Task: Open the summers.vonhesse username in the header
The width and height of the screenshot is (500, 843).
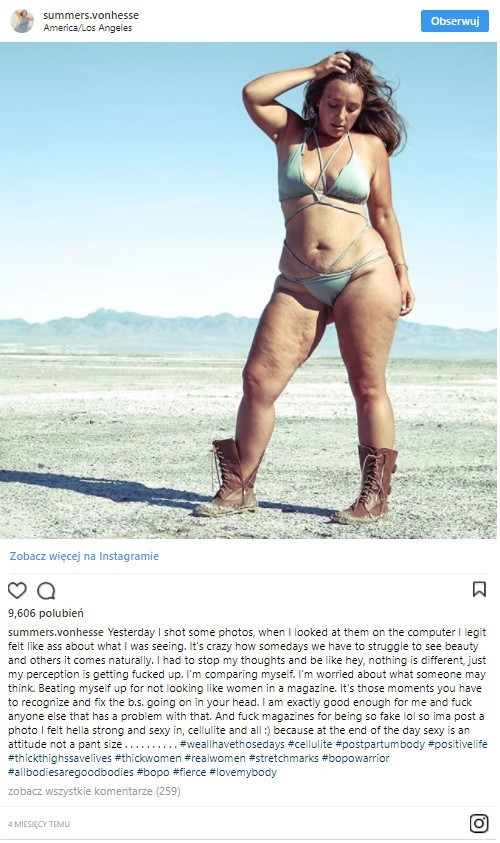Action: [91, 15]
